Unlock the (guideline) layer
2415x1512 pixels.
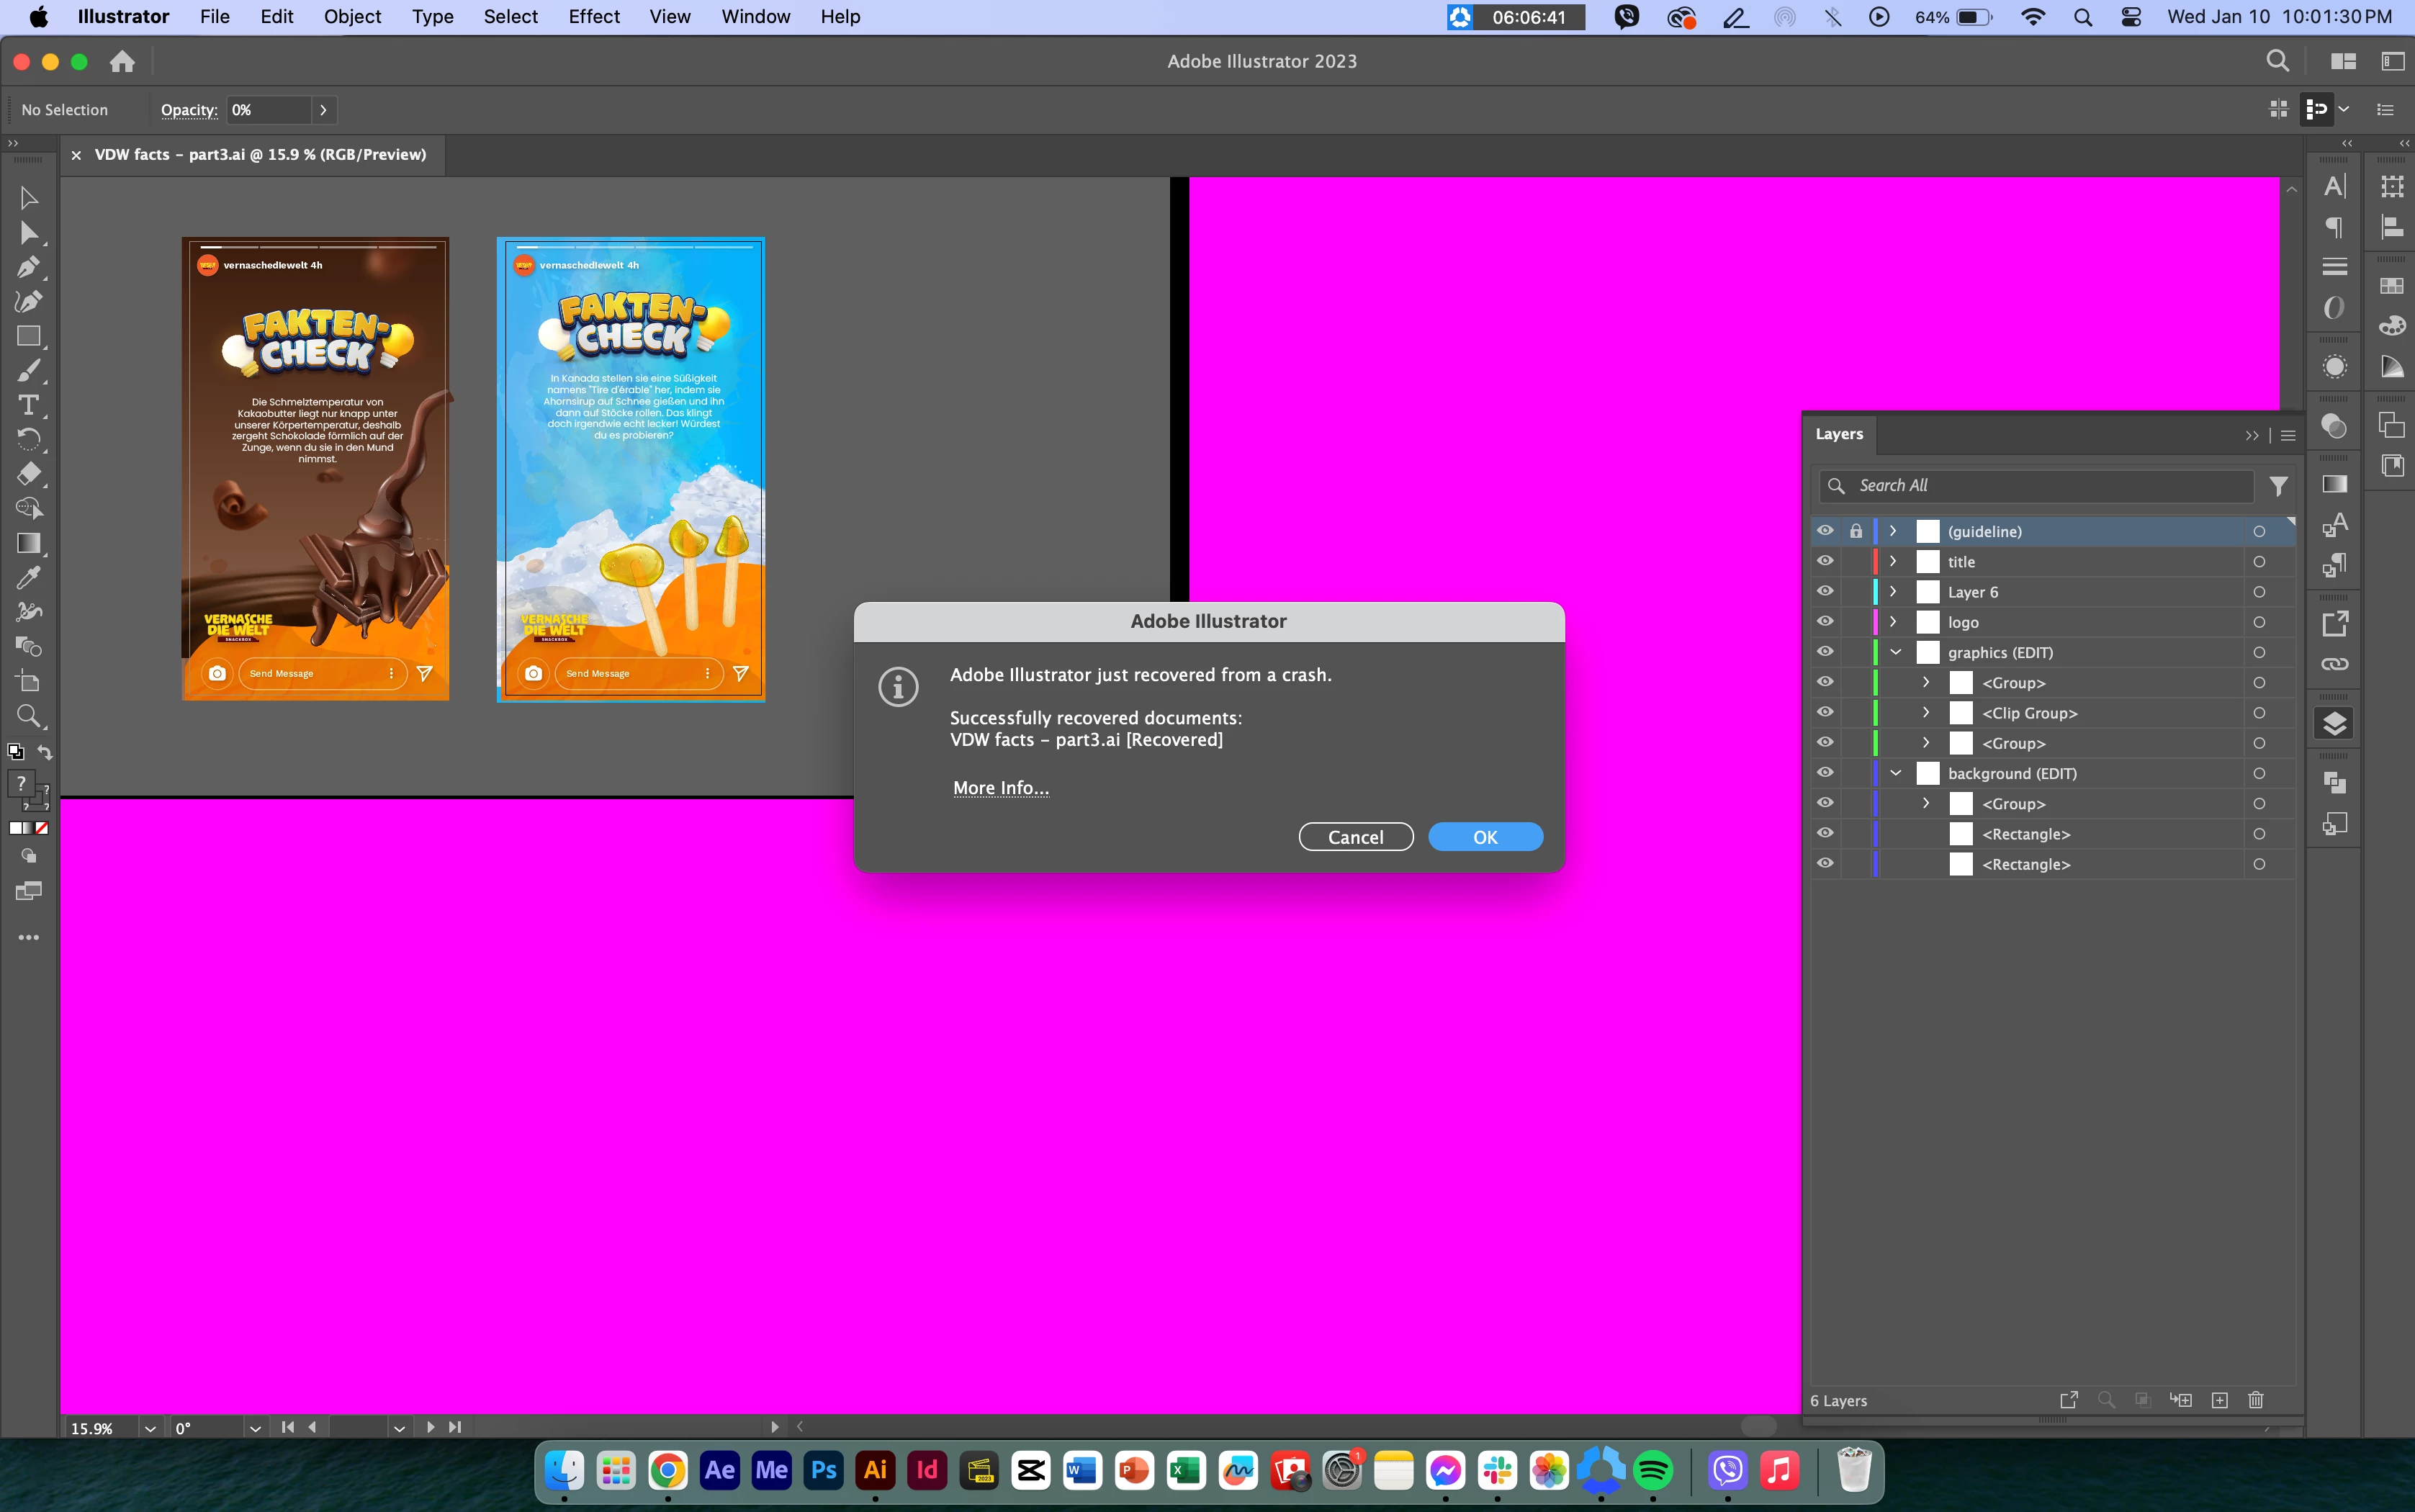(x=1856, y=531)
